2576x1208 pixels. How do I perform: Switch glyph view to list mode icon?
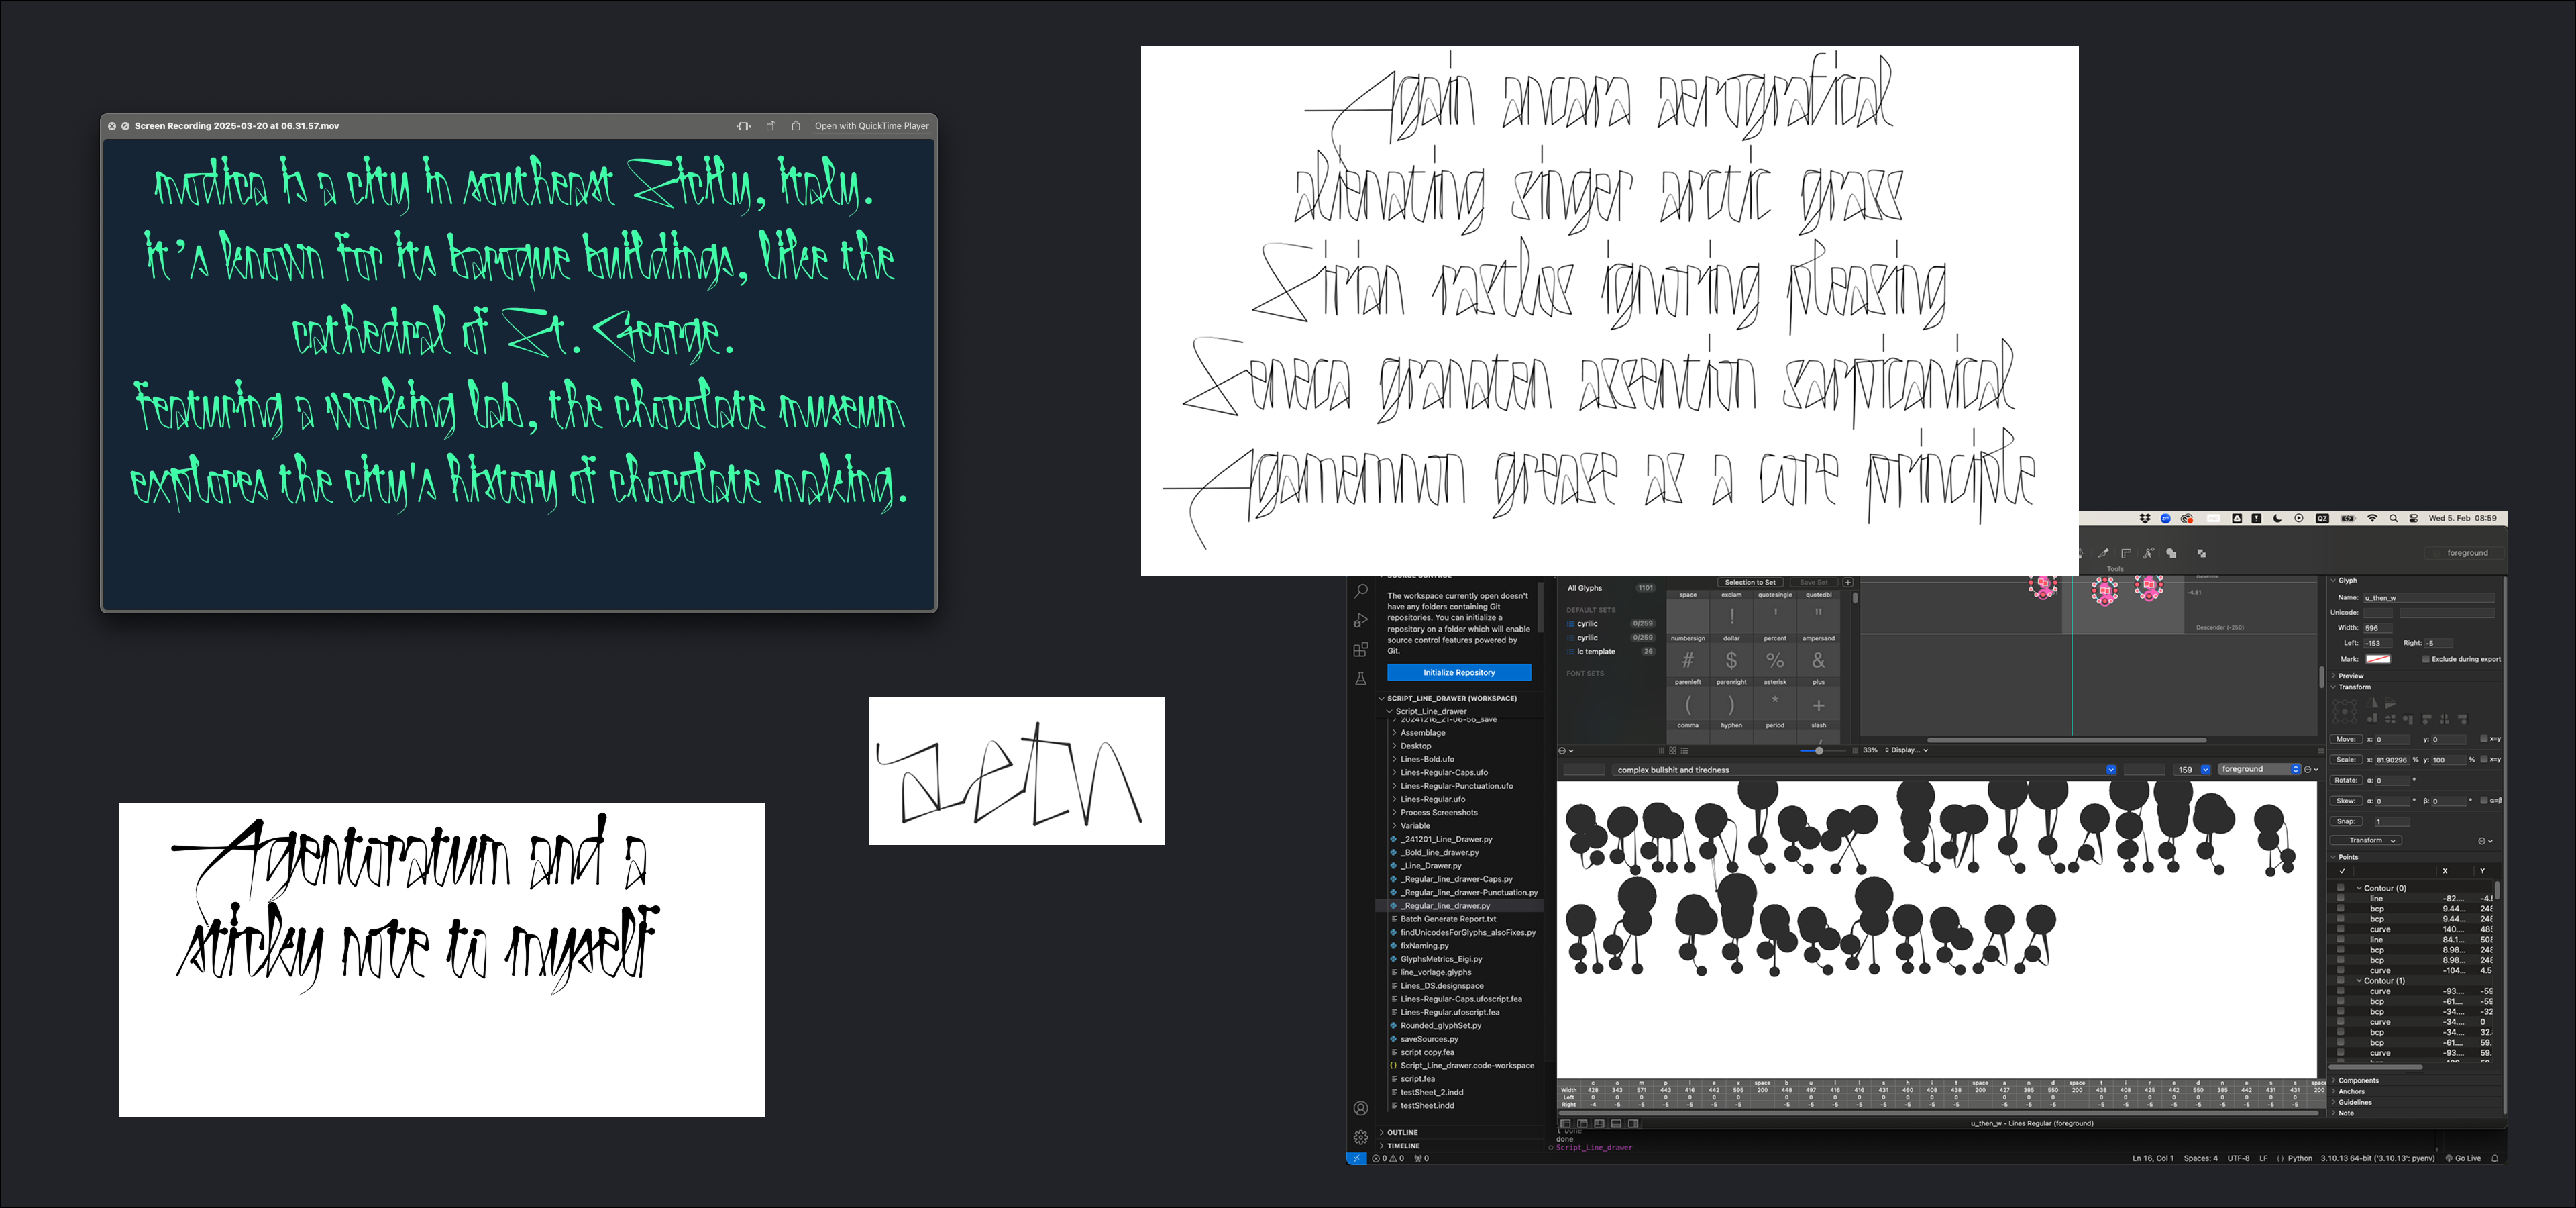pyautogui.click(x=1685, y=751)
